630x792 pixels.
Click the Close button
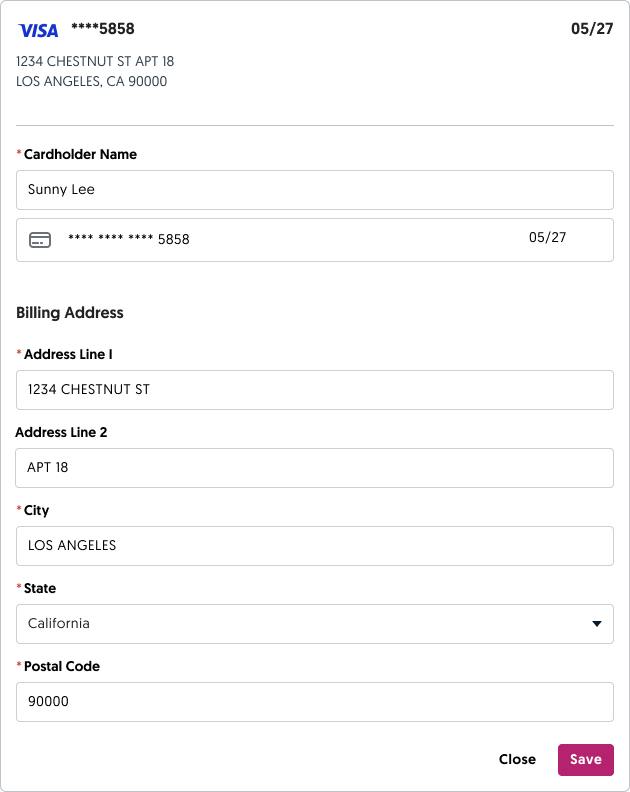coord(517,760)
